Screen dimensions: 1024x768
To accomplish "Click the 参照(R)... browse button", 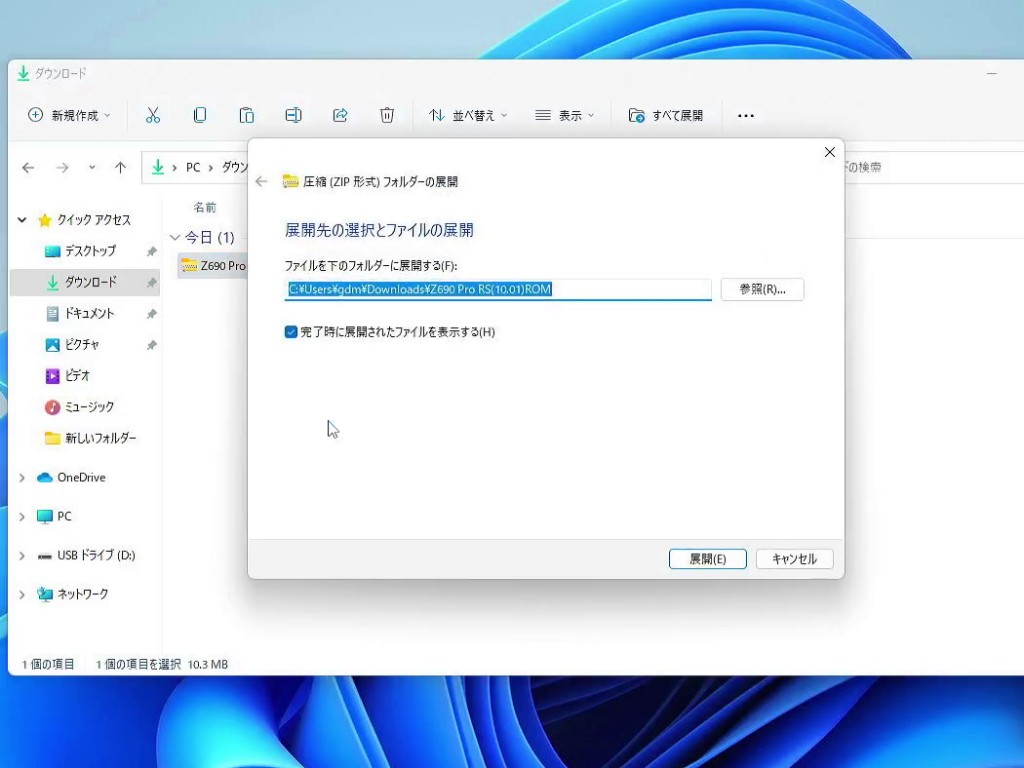I will [762, 289].
